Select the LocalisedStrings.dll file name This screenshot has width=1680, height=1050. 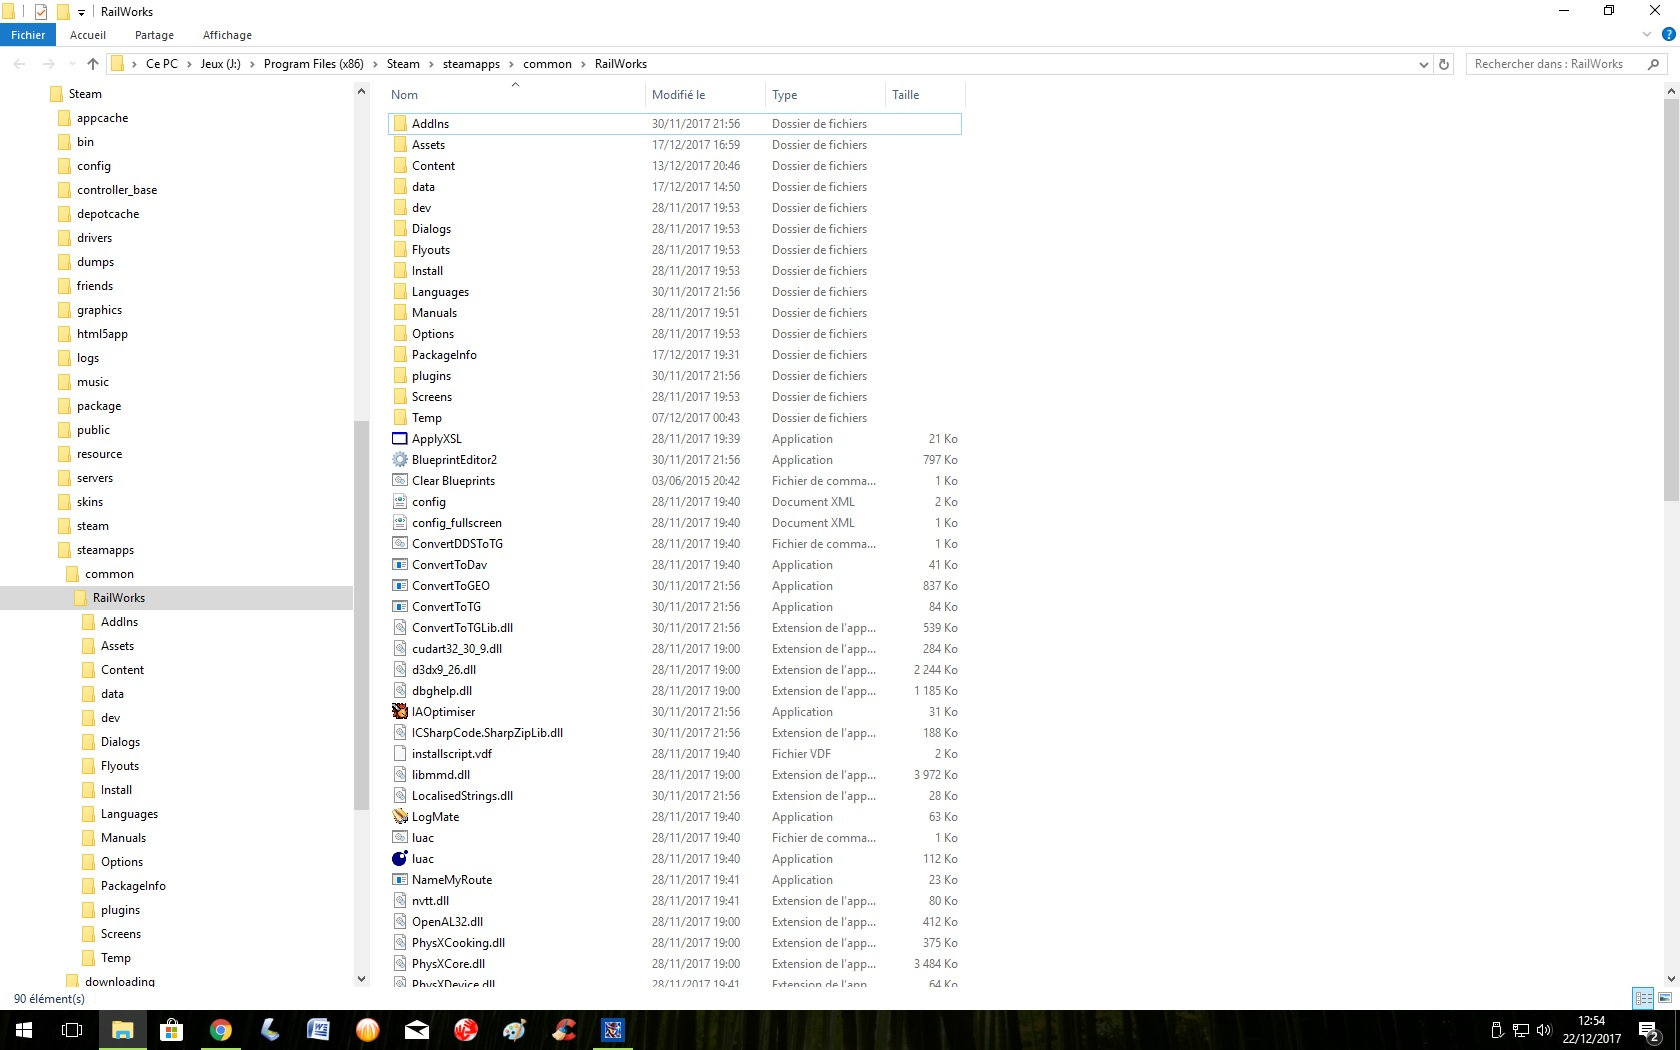pyautogui.click(x=462, y=796)
